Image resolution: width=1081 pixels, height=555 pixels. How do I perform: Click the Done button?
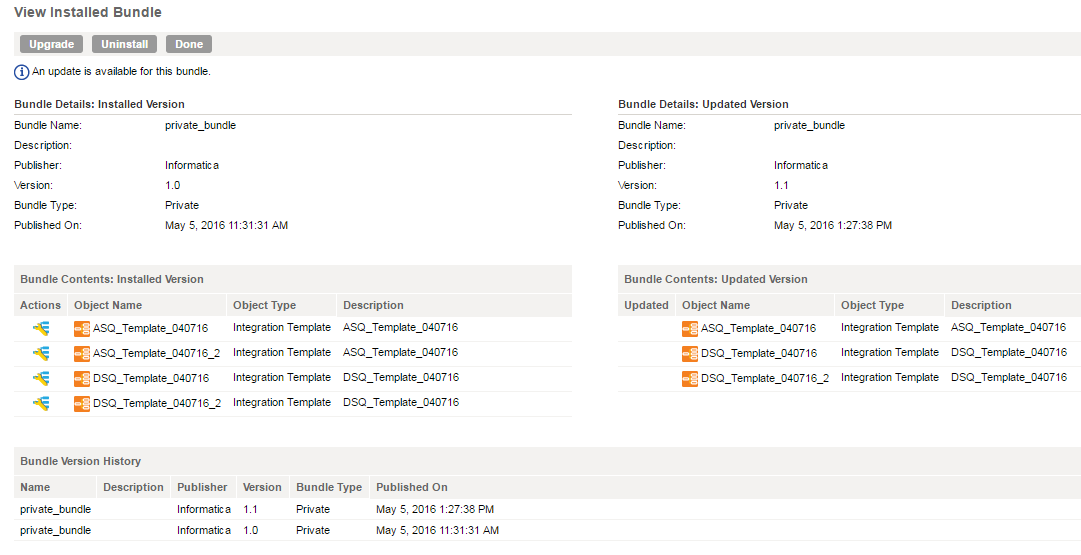coord(189,44)
